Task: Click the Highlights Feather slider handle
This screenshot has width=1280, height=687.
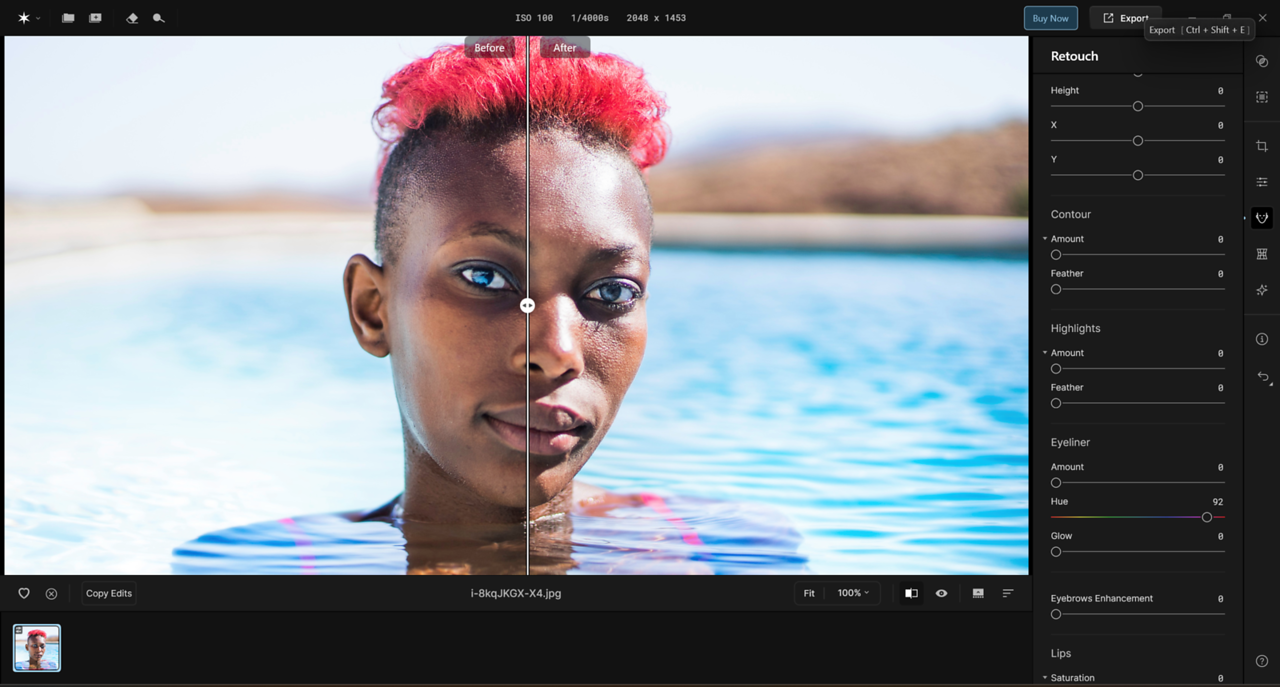Action: (x=1056, y=403)
